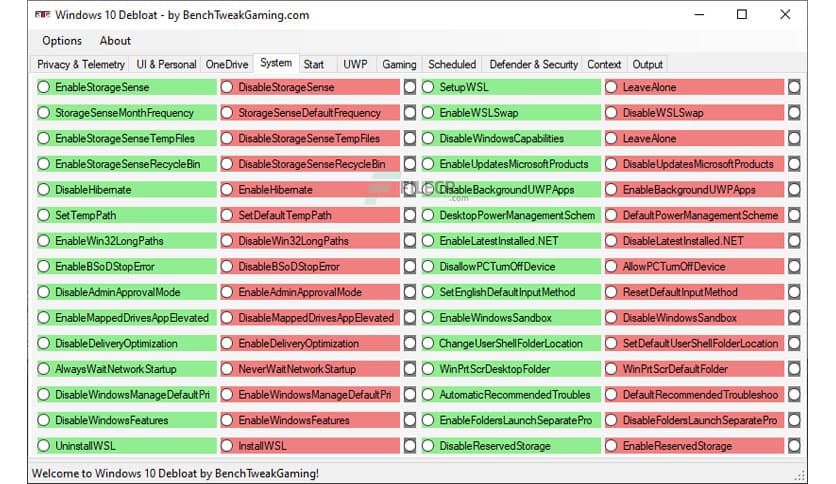
Task: Choose the UninstallWSL radio option
Action: (44, 446)
